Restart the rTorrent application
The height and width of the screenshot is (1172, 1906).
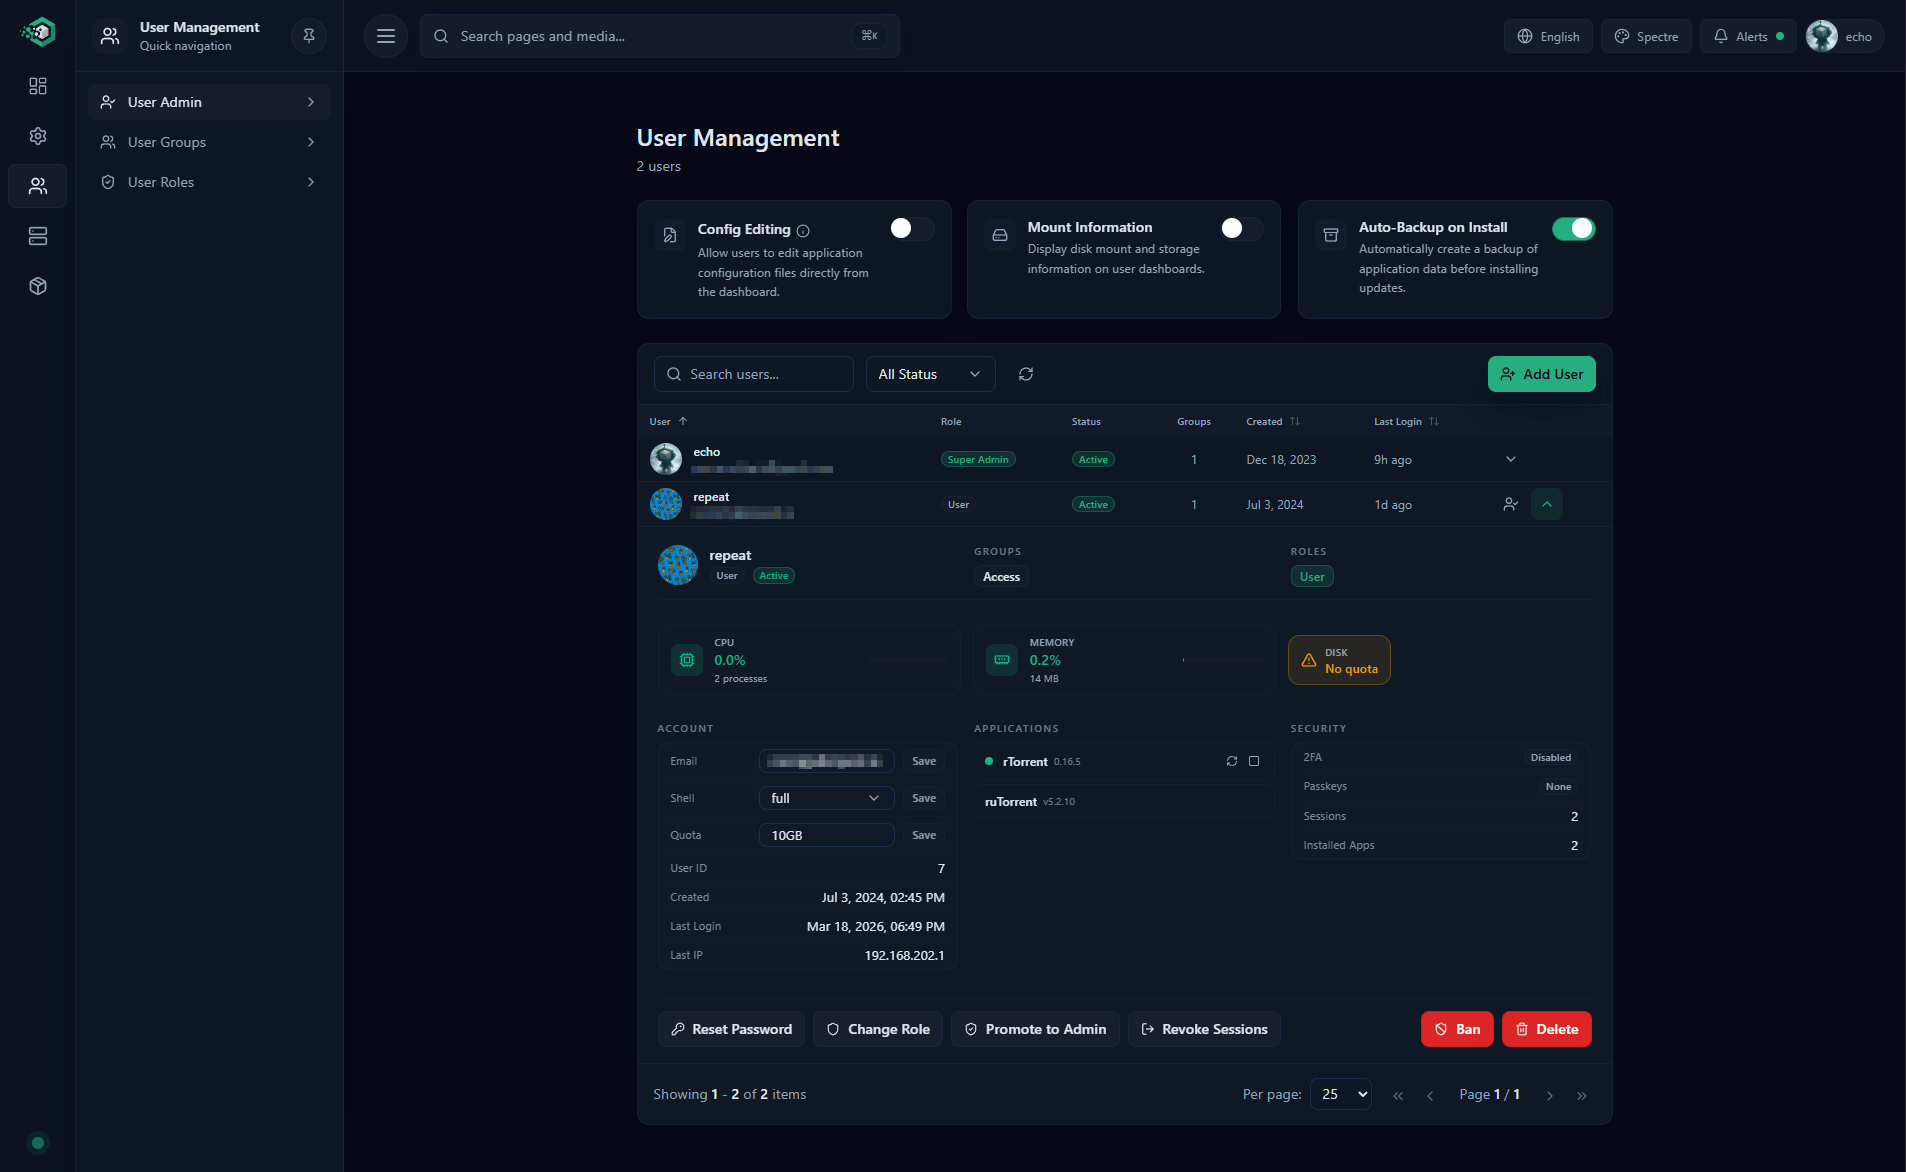(x=1233, y=761)
